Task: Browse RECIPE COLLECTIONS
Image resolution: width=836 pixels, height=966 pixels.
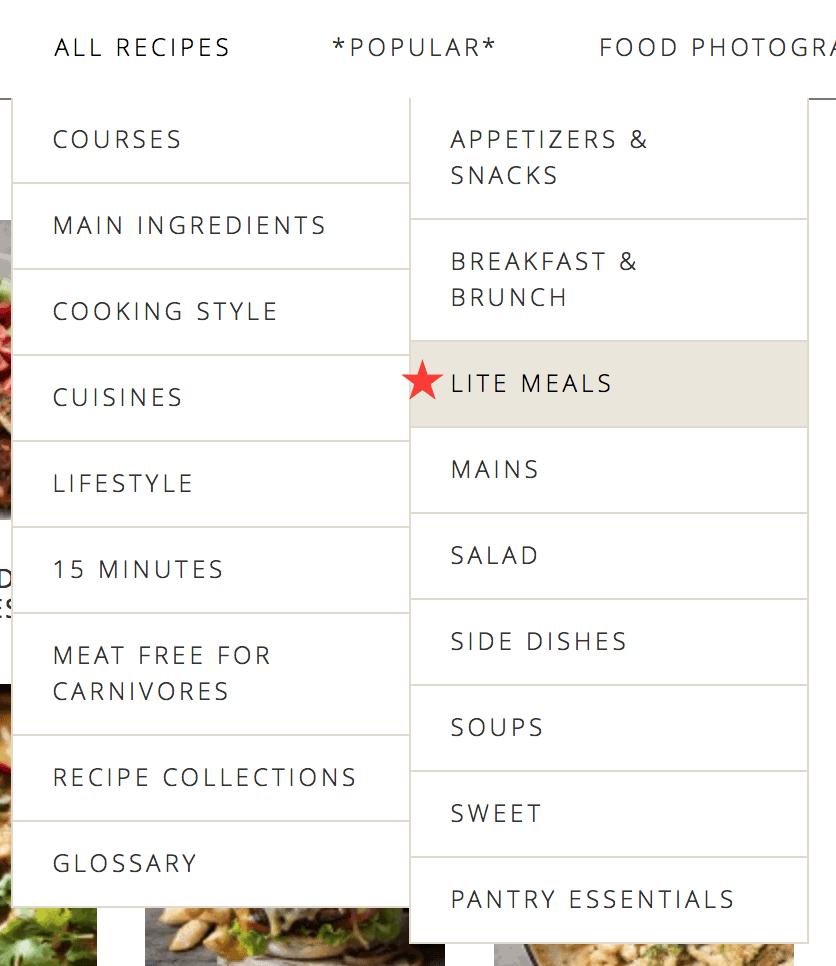Action: tap(204, 777)
